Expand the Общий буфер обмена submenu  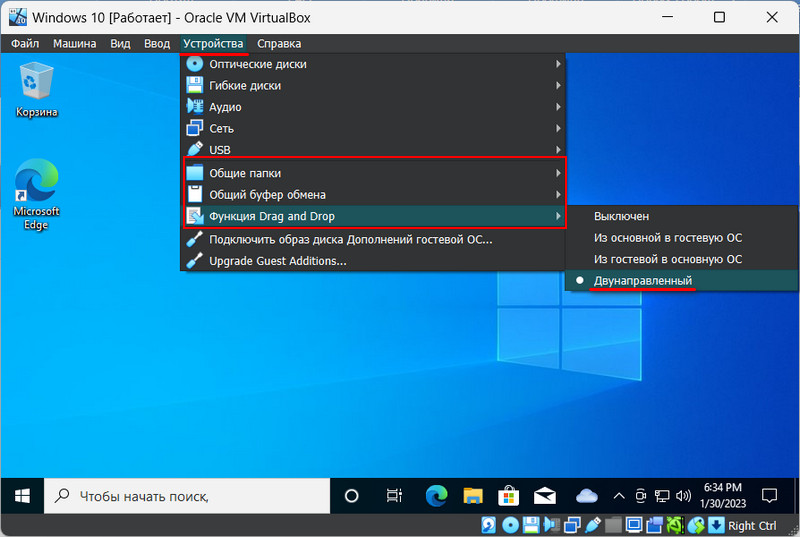(373, 195)
